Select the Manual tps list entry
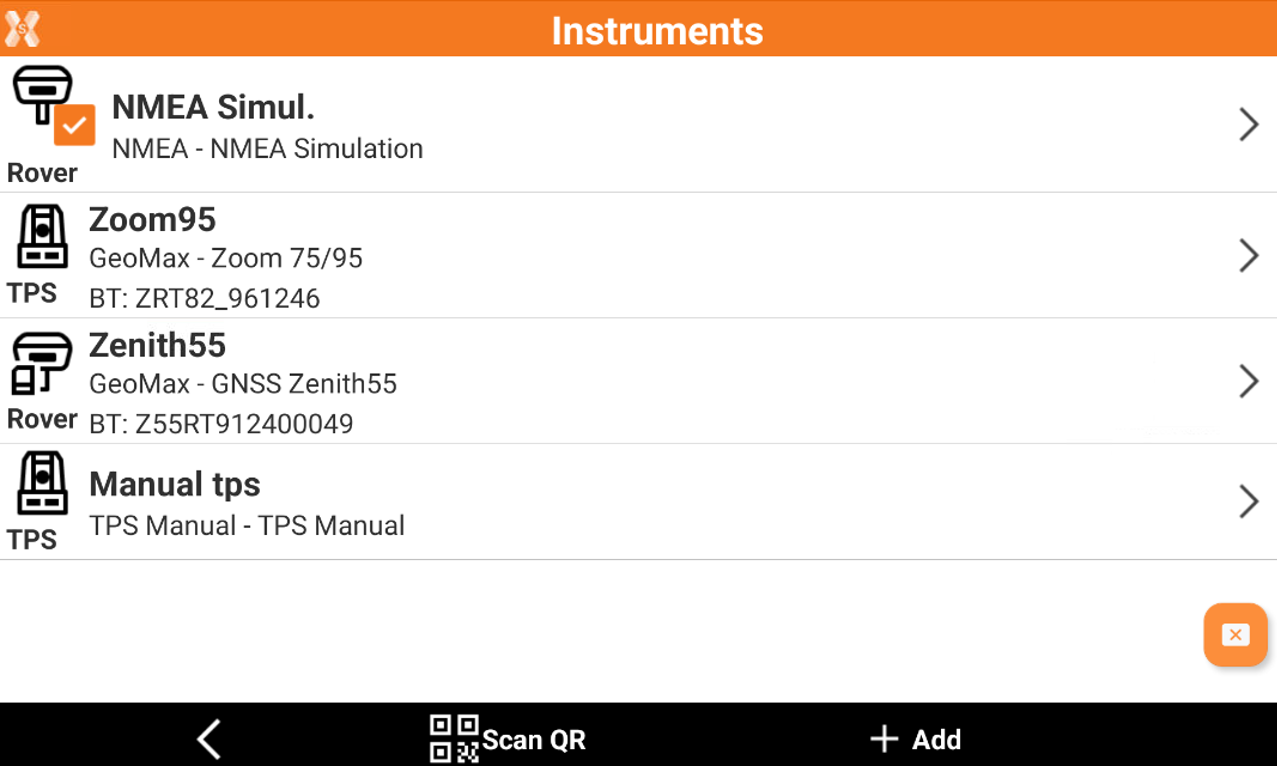This screenshot has width=1277, height=766. [x=600, y=502]
